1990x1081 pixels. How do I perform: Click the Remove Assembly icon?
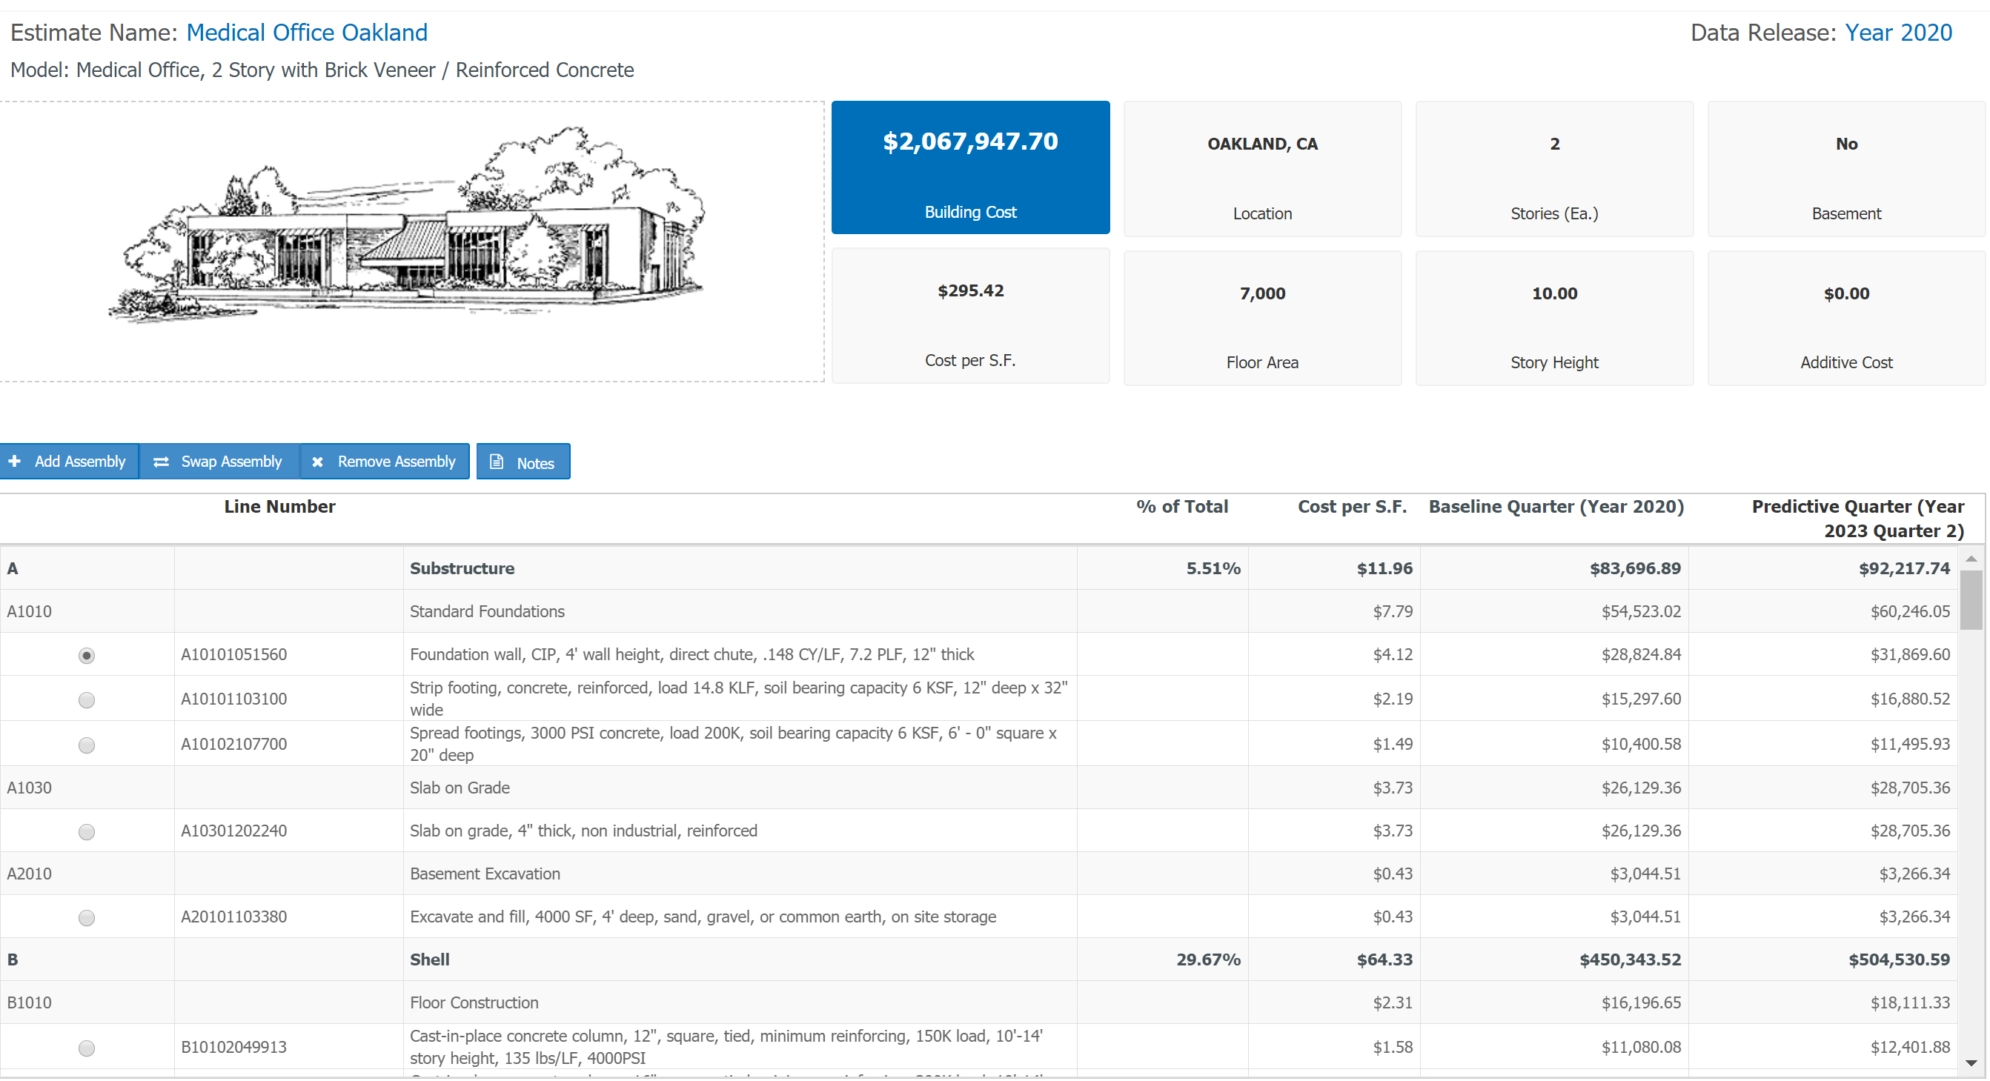[x=318, y=462]
